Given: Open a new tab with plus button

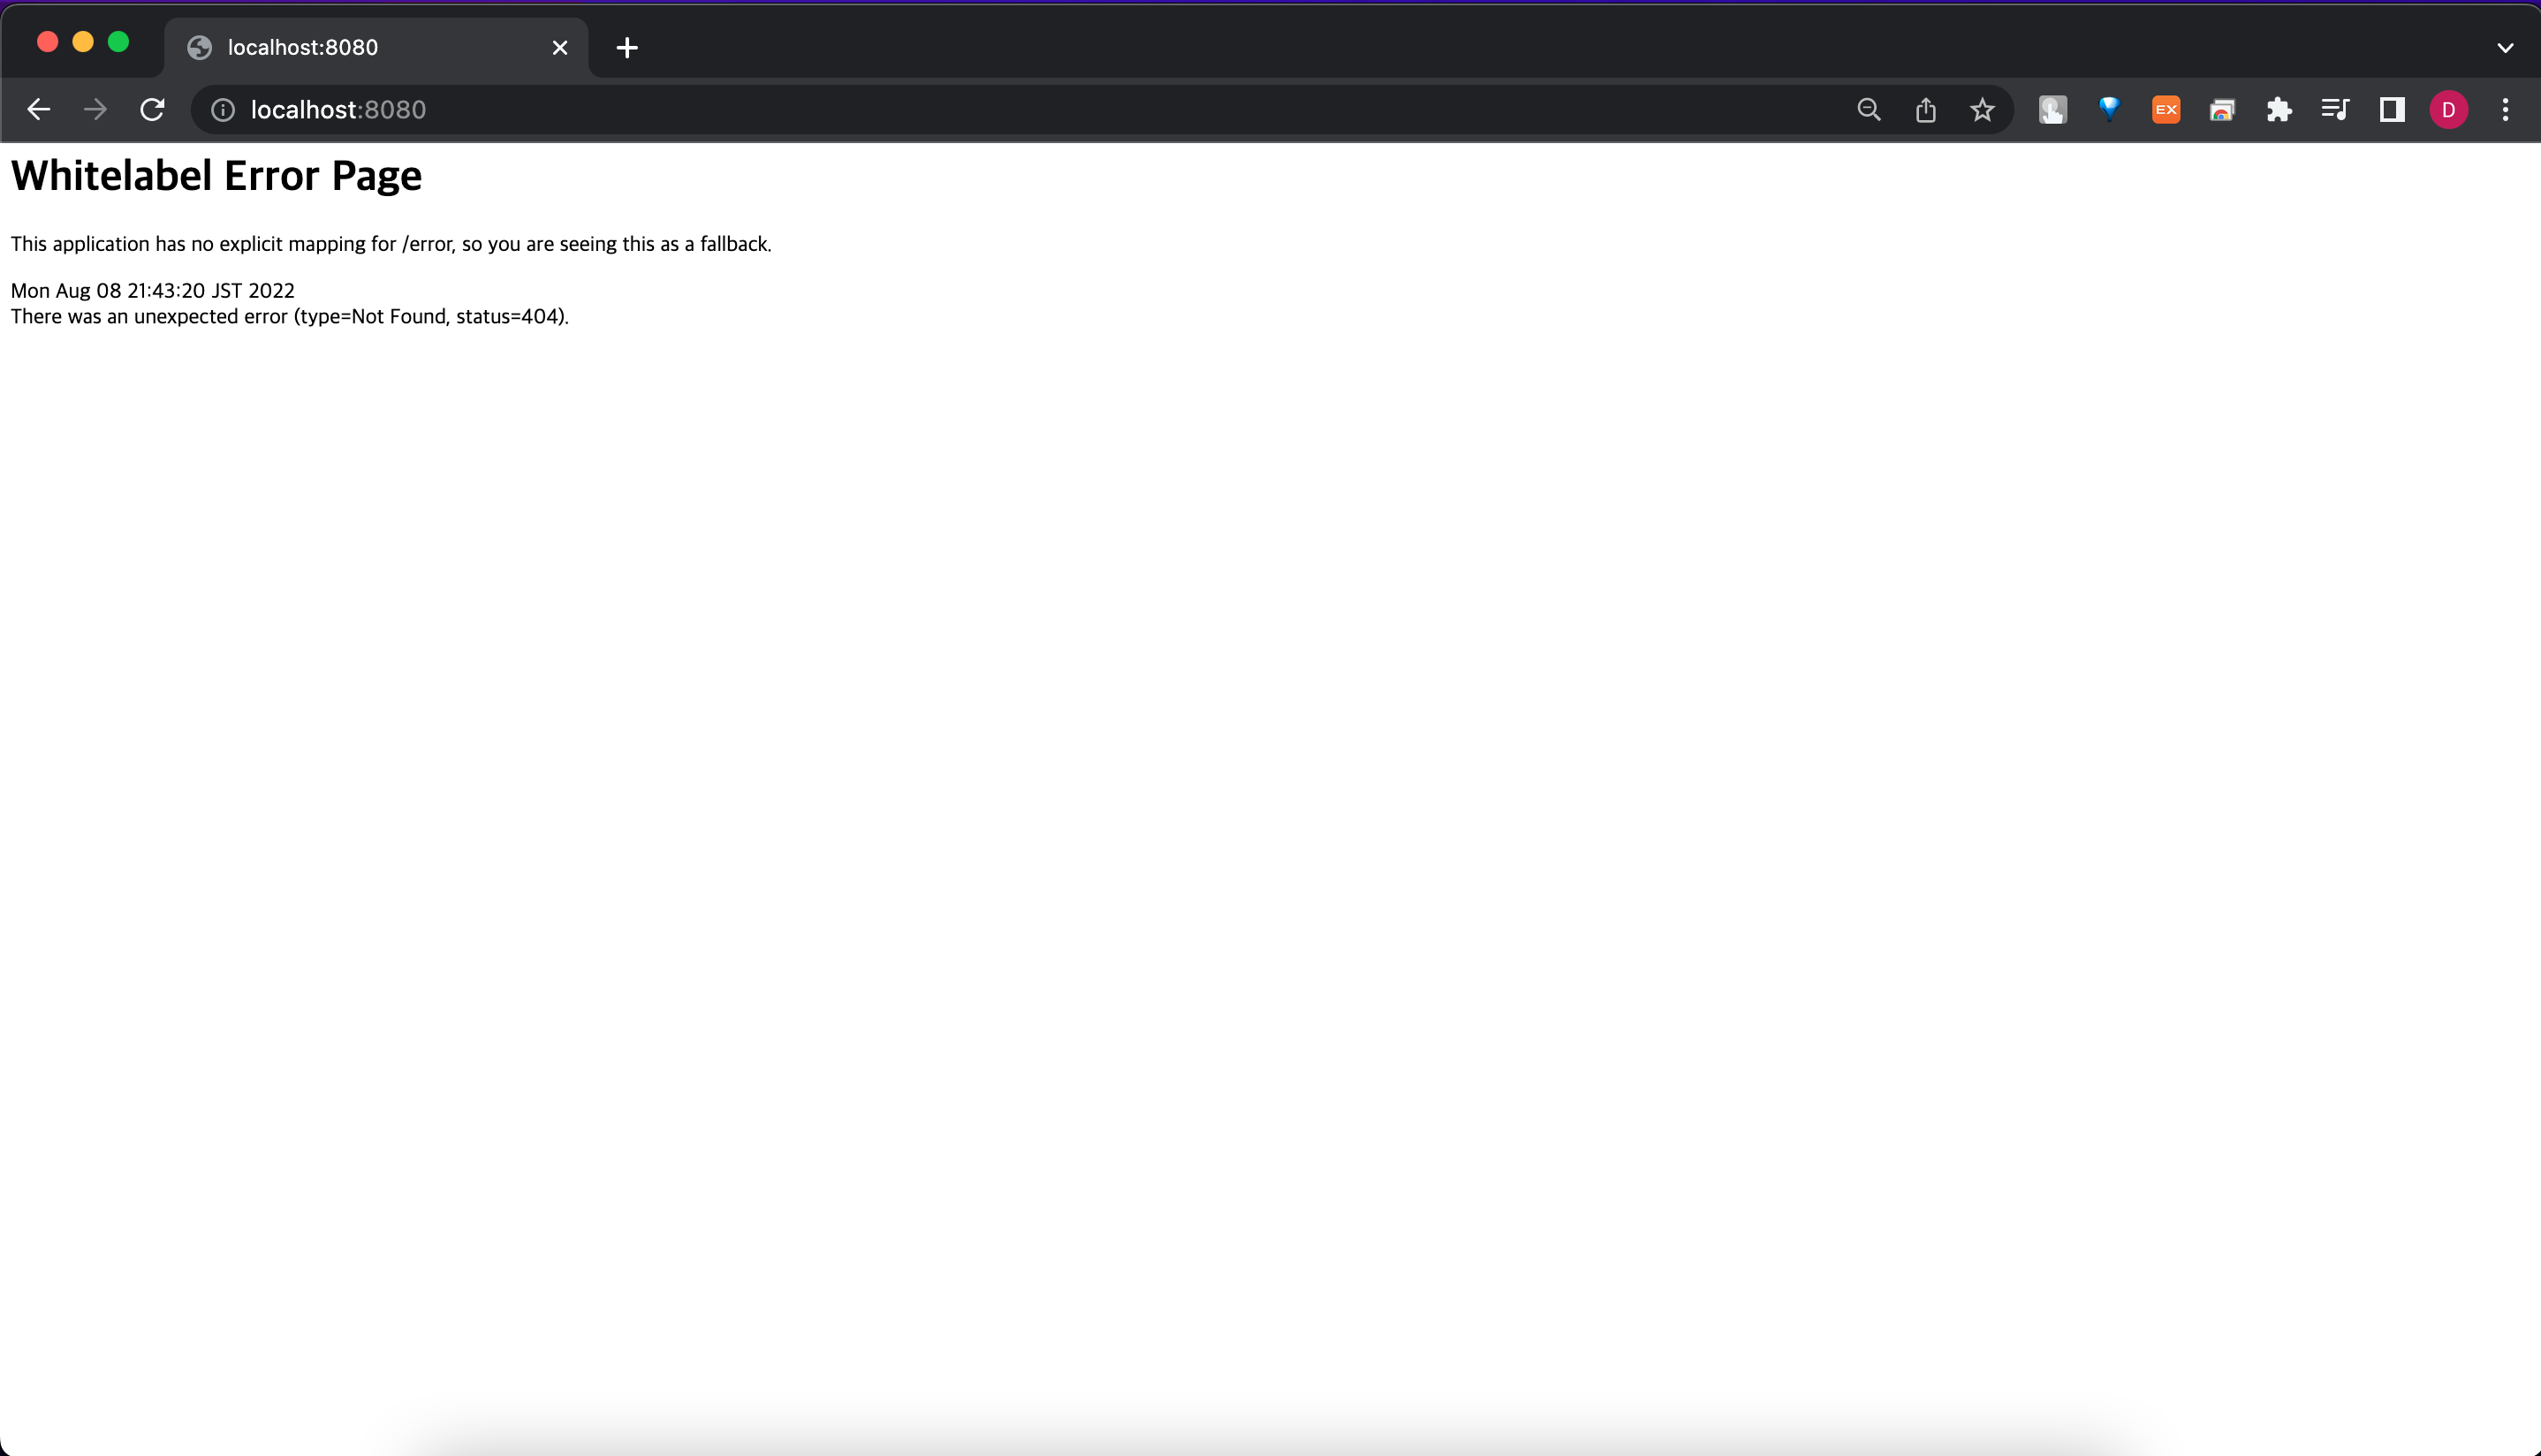Looking at the screenshot, I should pyautogui.click(x=627, y=47).
